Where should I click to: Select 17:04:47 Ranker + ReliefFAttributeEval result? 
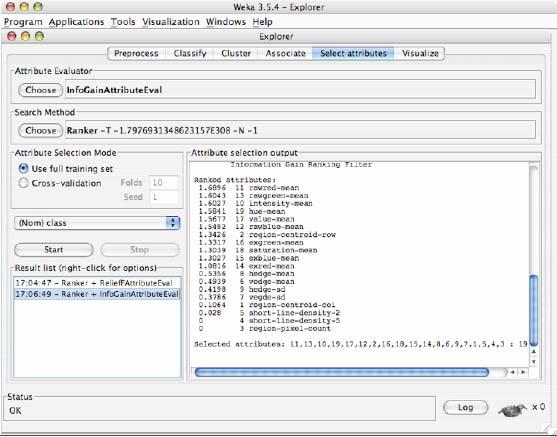point(97,283)
